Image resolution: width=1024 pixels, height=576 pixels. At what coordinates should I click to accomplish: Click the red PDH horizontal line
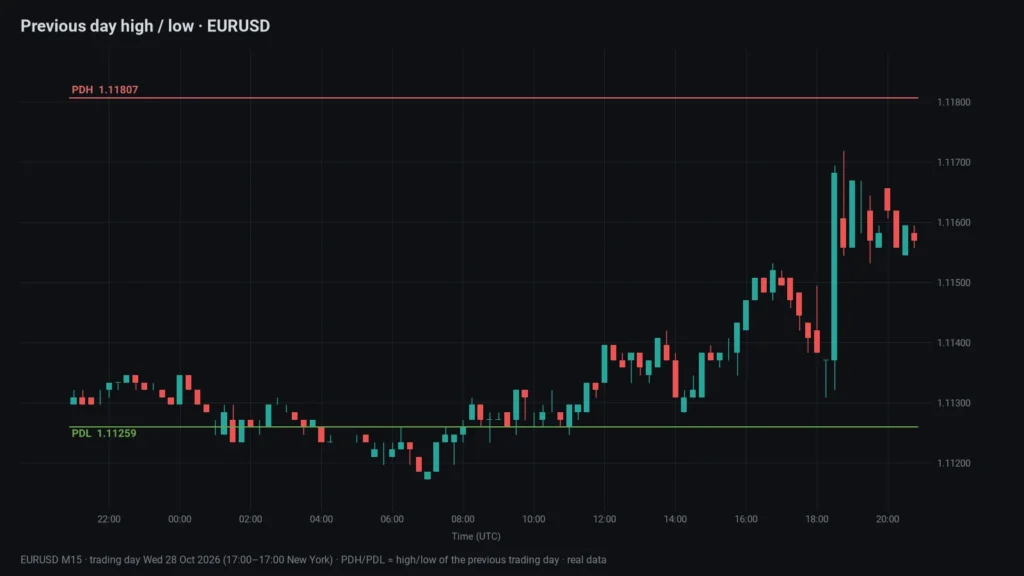[494, 98]
